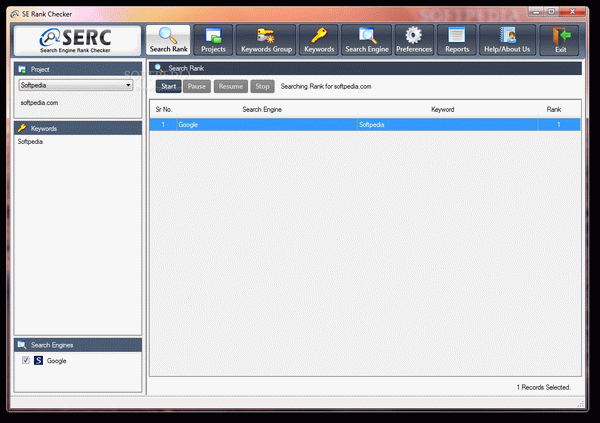Click 'Searching Rank for softpedia.com' status text
Screen dimensions: 600x423
click(x=326, y=87)
